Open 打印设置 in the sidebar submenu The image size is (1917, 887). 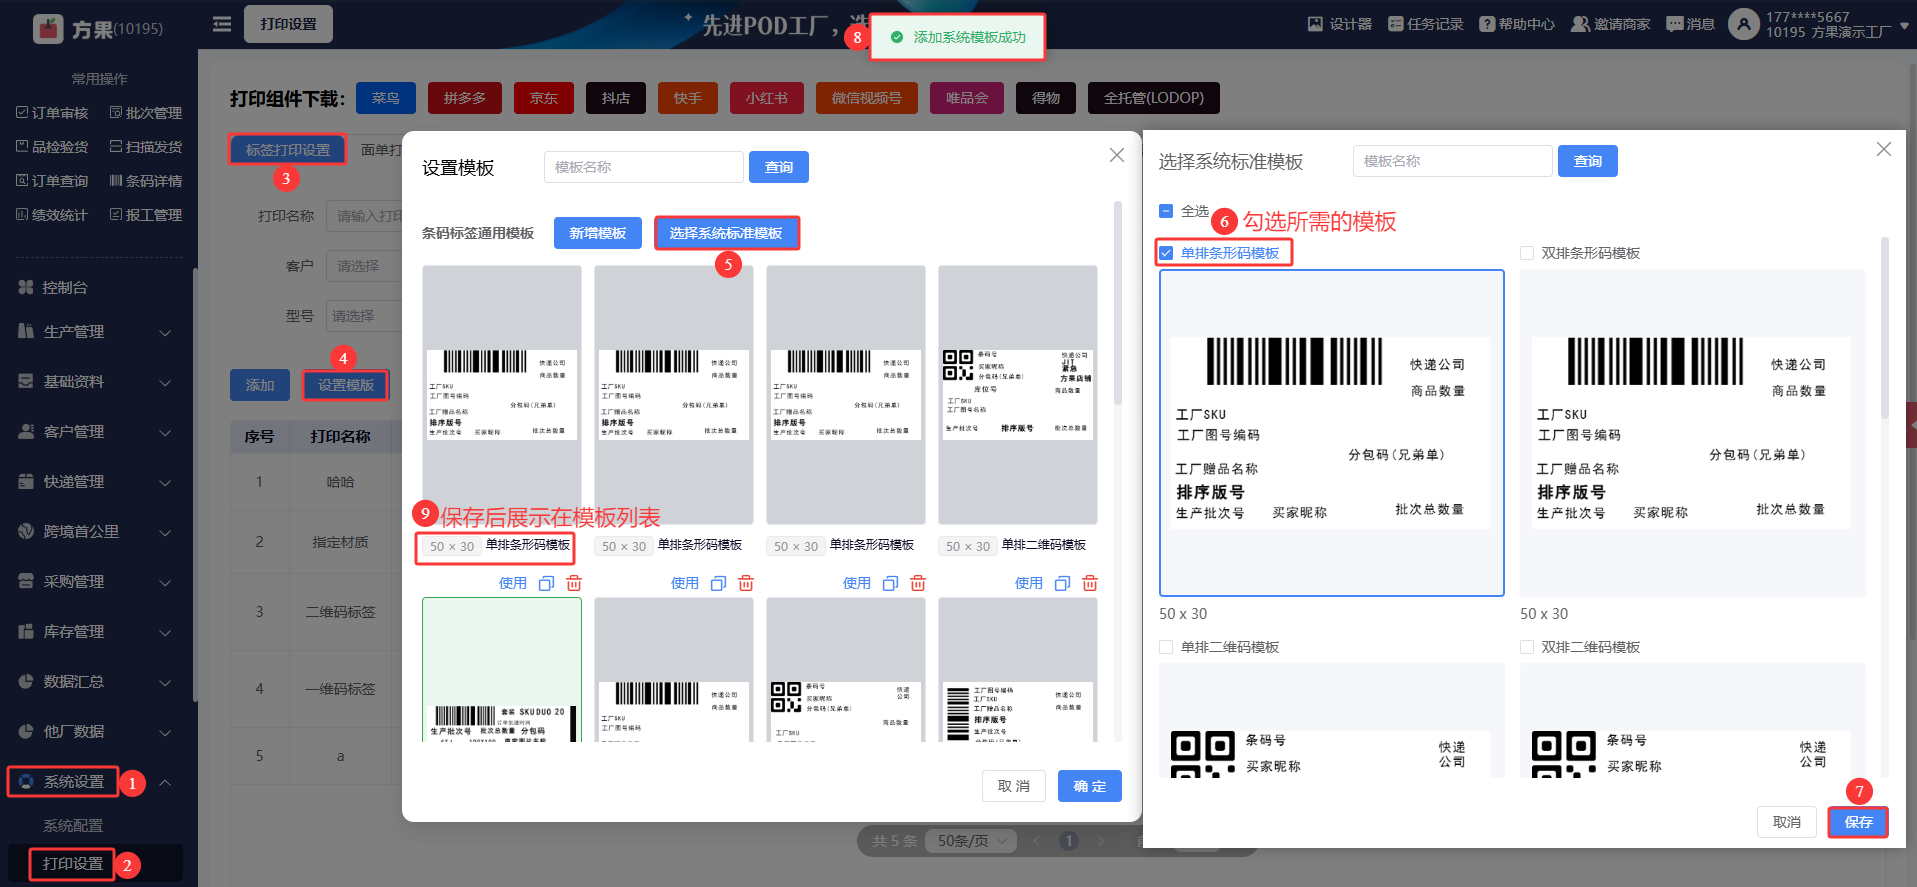click(x=73, y=864)
